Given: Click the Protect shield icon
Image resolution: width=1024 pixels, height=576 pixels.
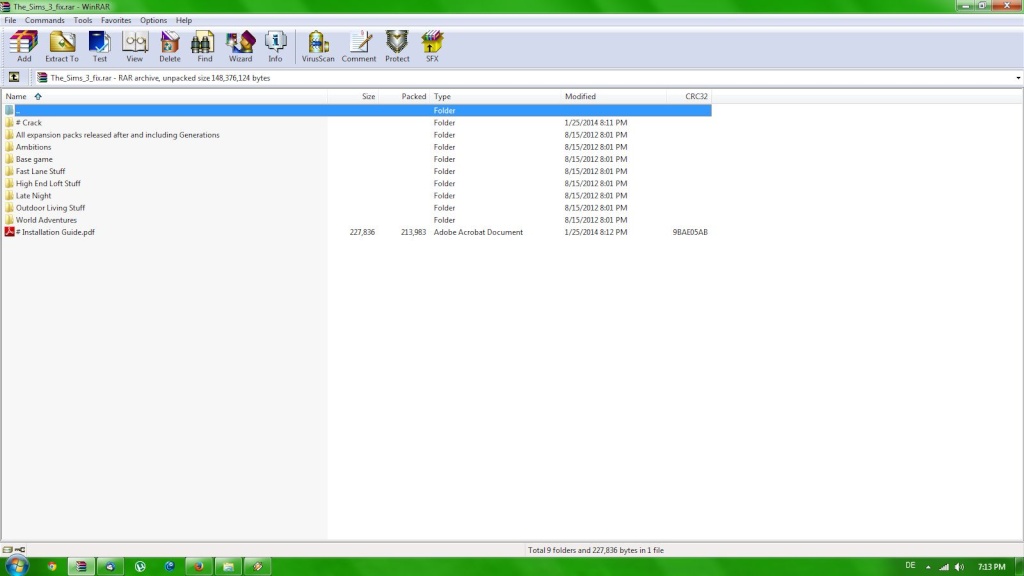Looking at the screenshot, I should [x=397, y=46].
